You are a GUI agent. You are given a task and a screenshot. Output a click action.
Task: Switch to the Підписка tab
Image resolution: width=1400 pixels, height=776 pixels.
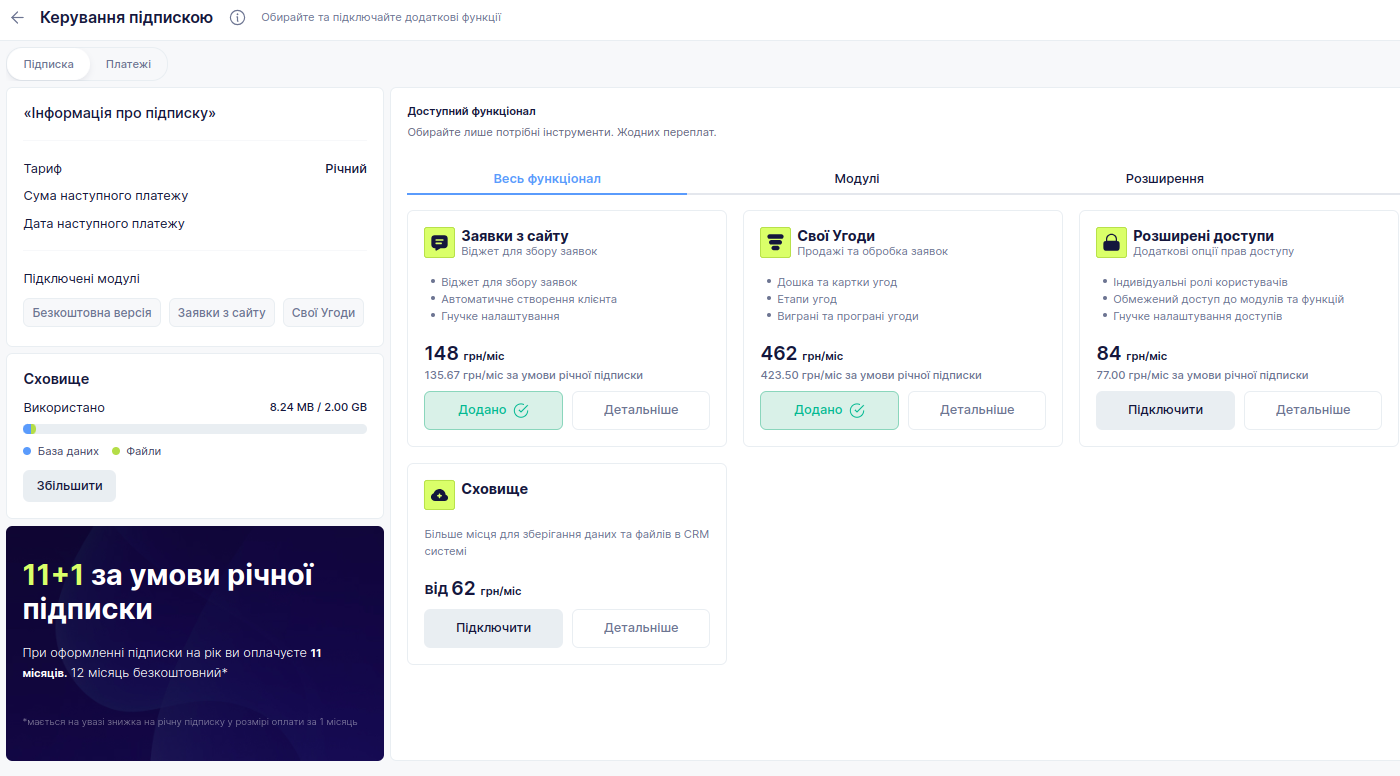(x=49, y=64)
